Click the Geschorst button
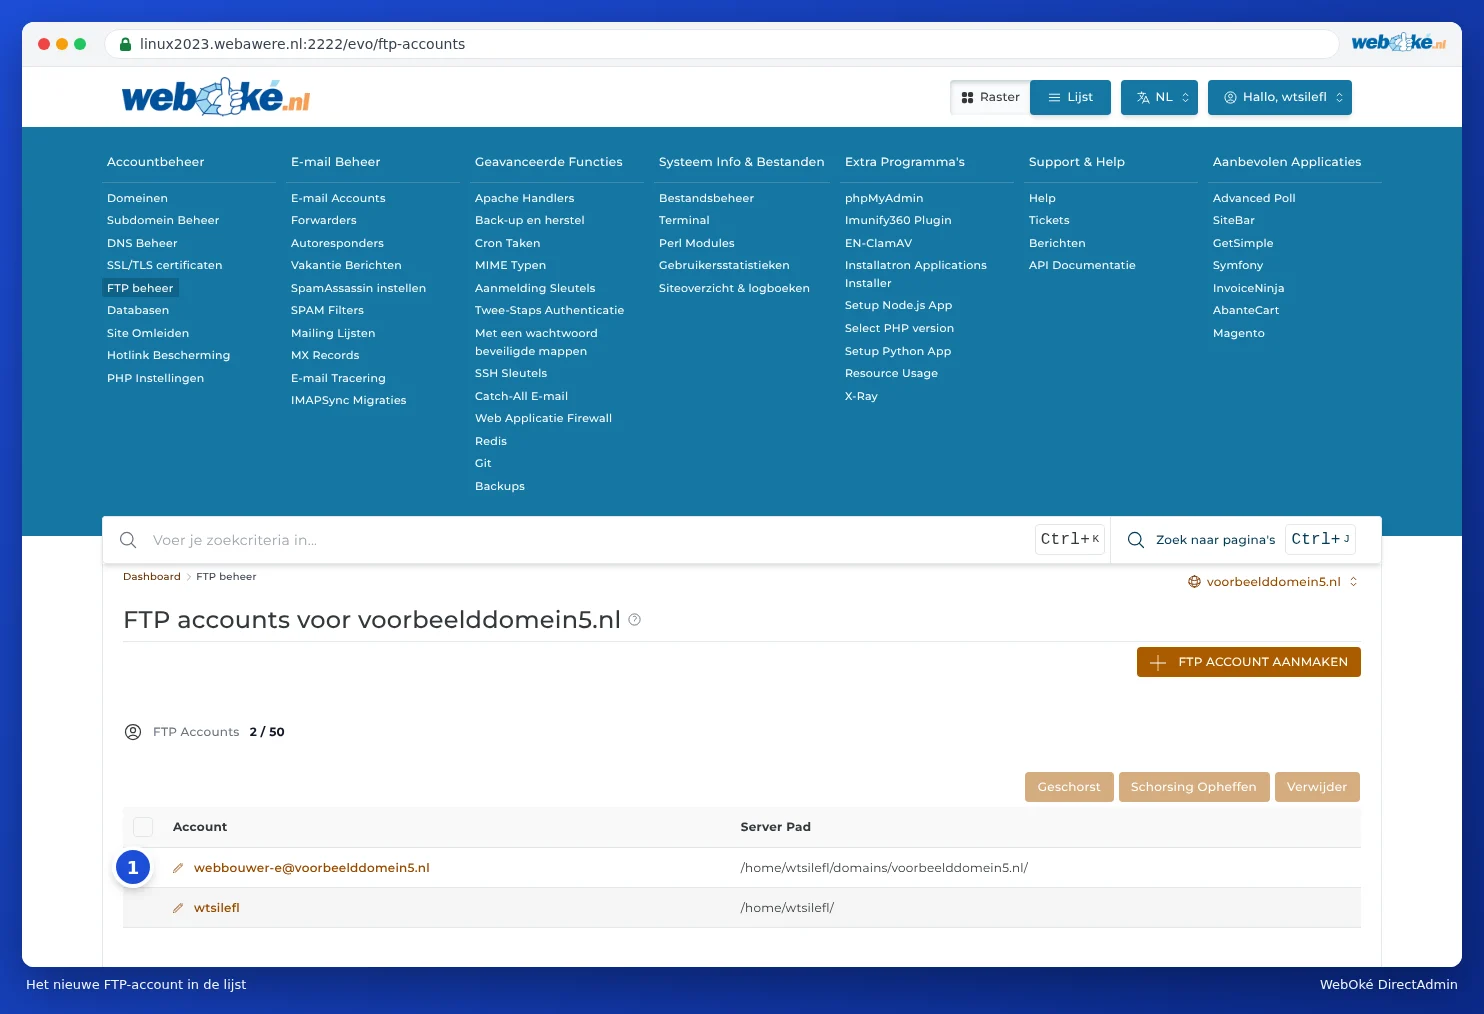This screenshot has width=1484, height=1014. pyautogui.click(x=1069, y=787)
